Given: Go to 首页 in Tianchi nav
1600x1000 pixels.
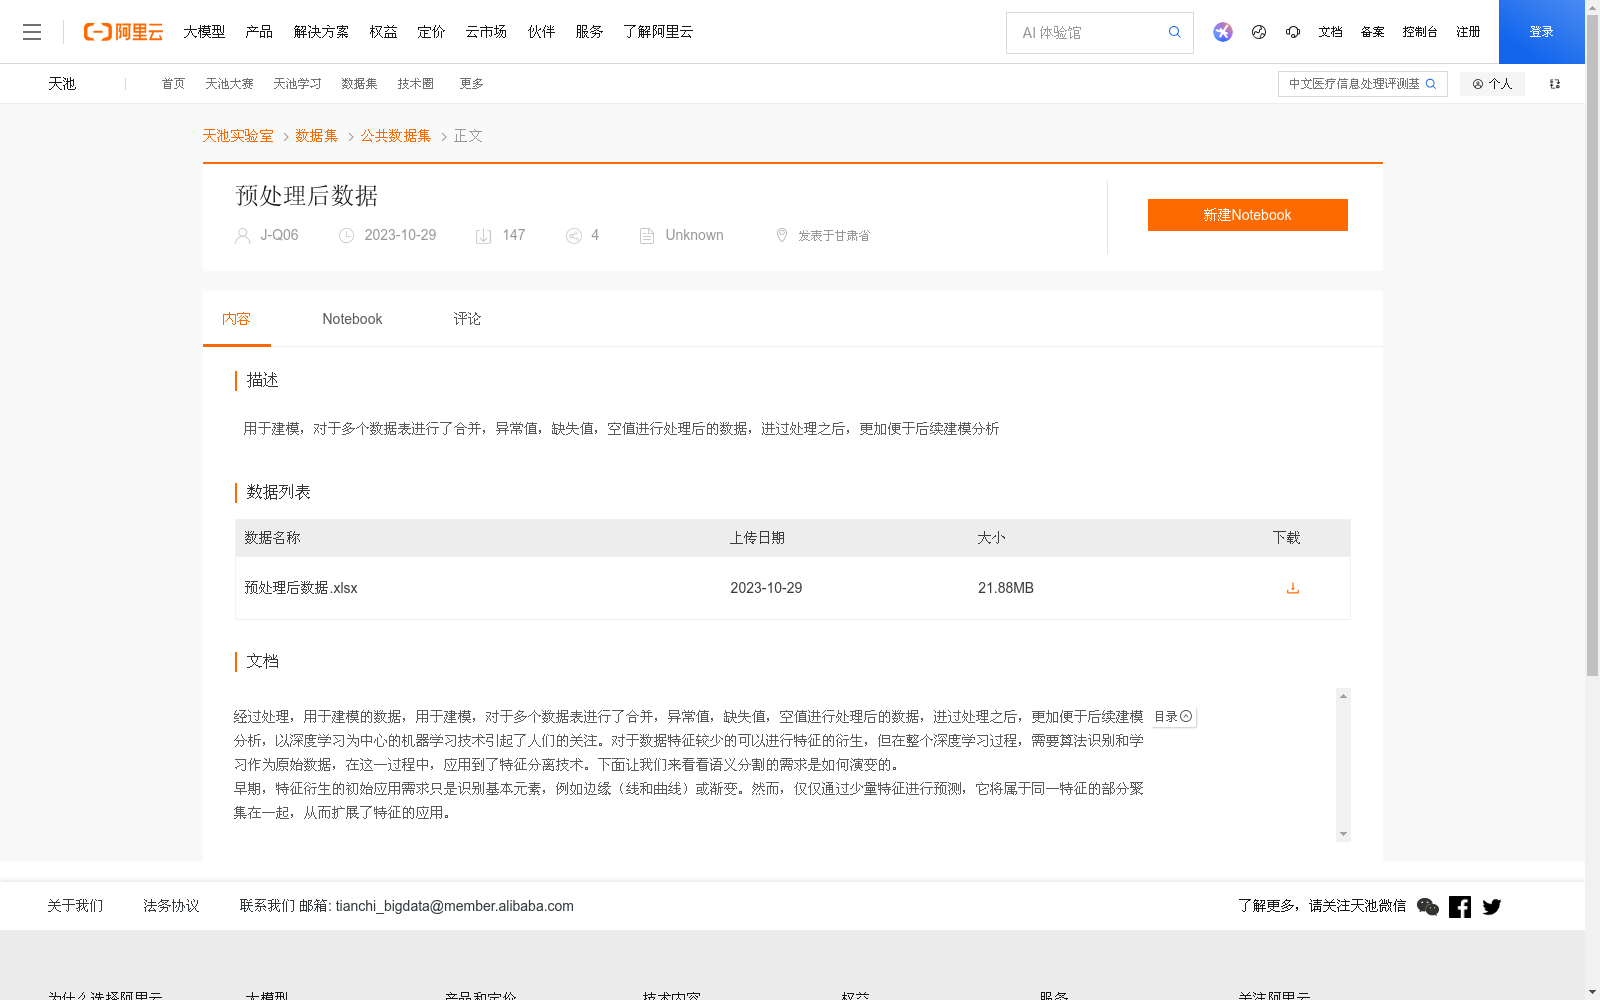Looking at the screenshot, I should point(173,84).
